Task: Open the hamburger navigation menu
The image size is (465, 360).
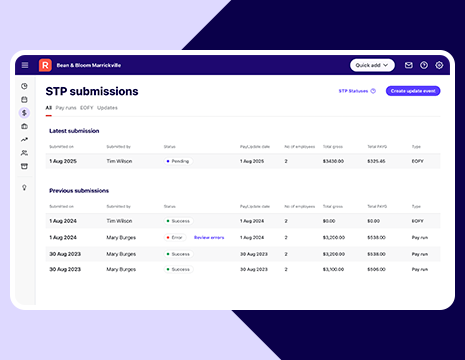Action: pyautogui.click(x=25, y=65)
